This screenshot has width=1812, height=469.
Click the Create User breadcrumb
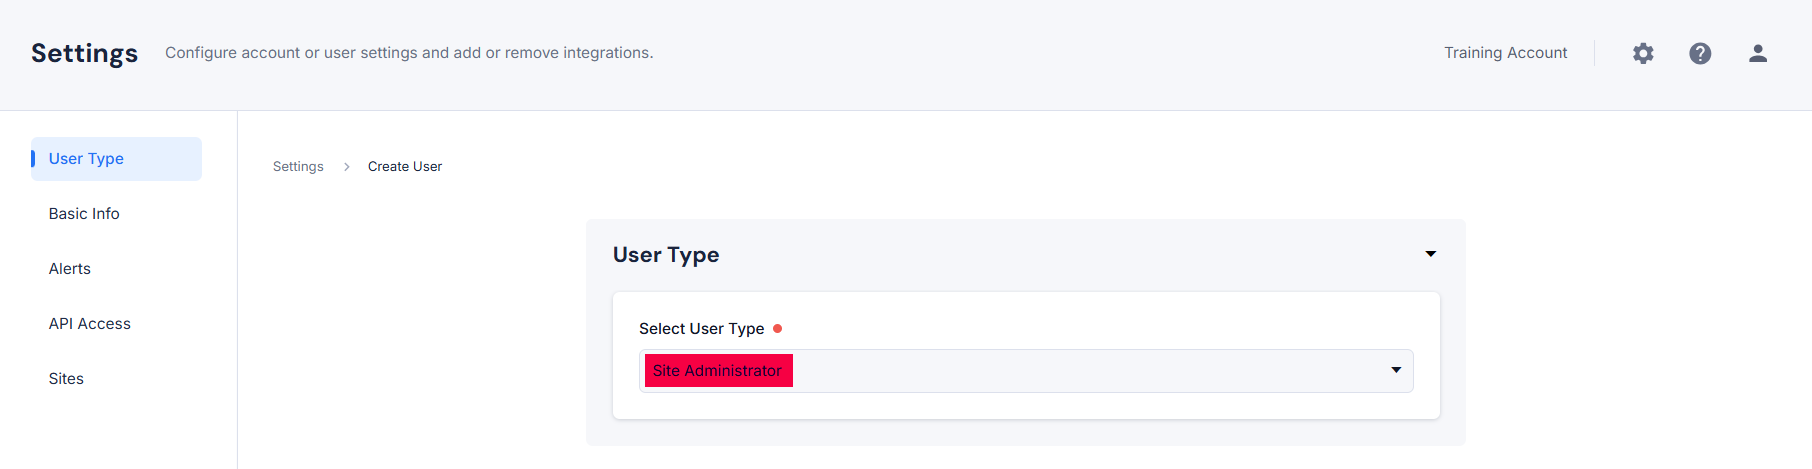(x=405, y=167)
